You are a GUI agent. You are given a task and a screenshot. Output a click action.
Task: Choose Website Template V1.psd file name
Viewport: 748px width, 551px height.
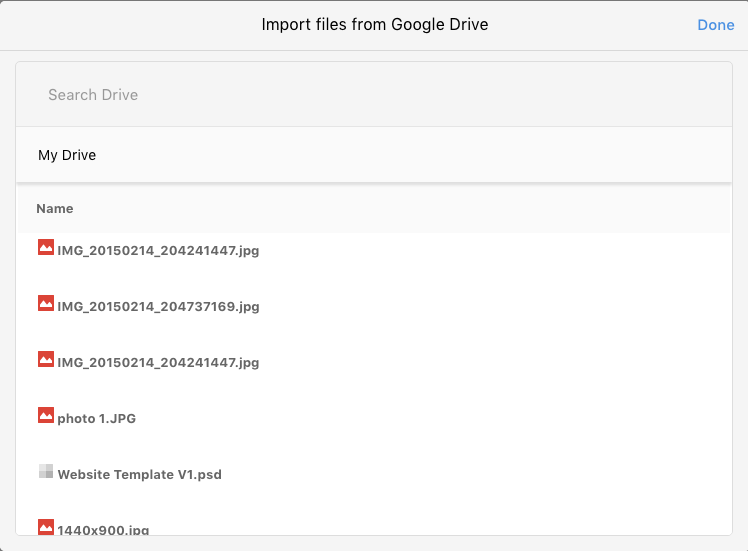click(140, 475)
